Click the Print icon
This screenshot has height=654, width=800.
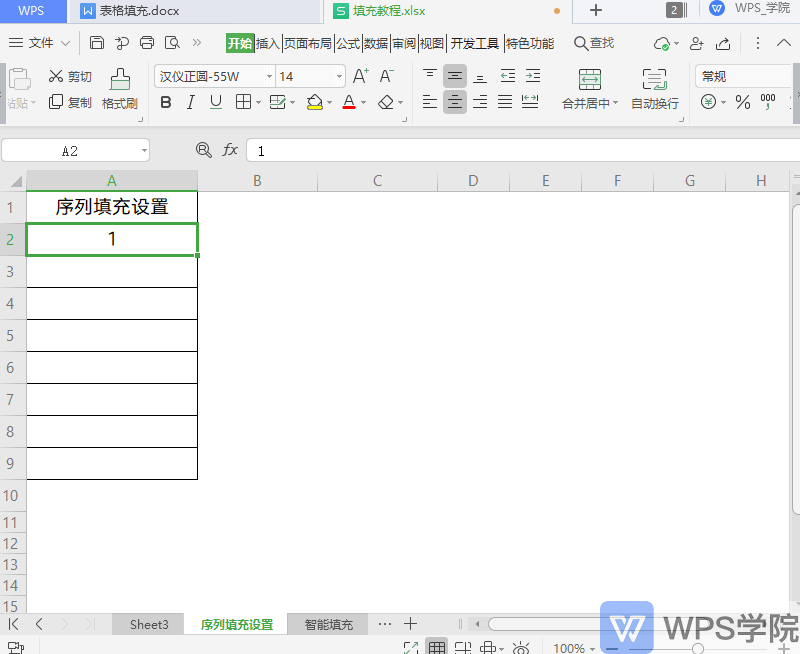[x=147, y=43]
